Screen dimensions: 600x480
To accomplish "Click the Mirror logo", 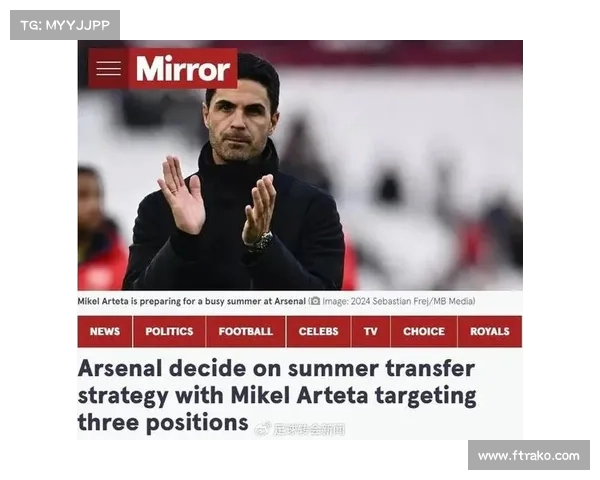I will pos(183,69).
